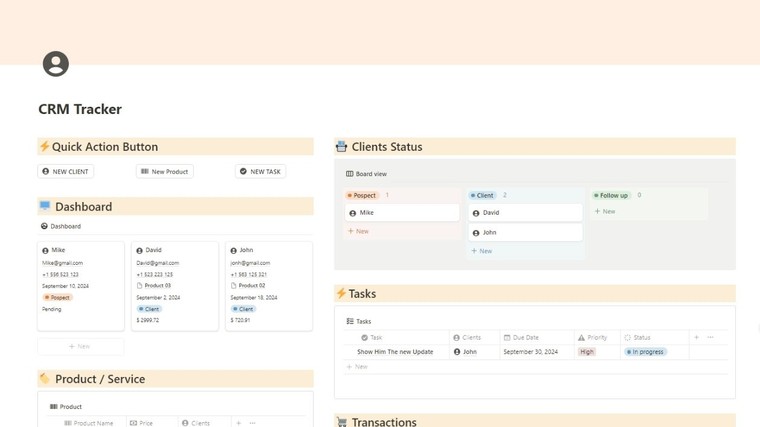Click the Task column header
The height and width of the screenshot is (427, 760).
point(372,337)
